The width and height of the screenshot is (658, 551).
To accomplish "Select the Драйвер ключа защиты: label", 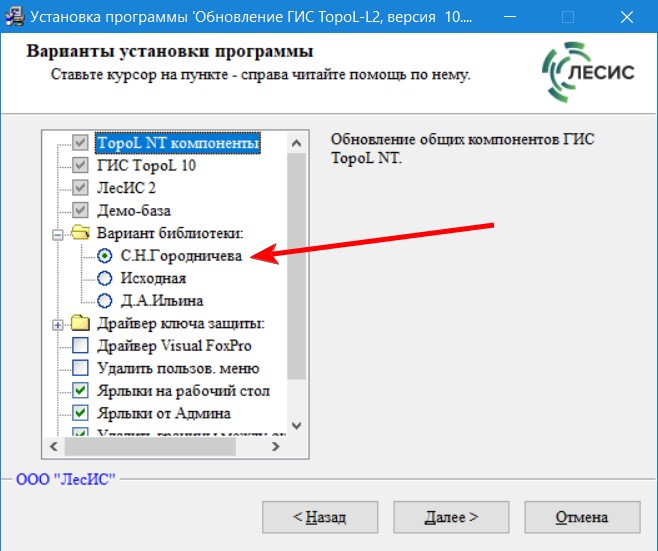I will point(180,324).
